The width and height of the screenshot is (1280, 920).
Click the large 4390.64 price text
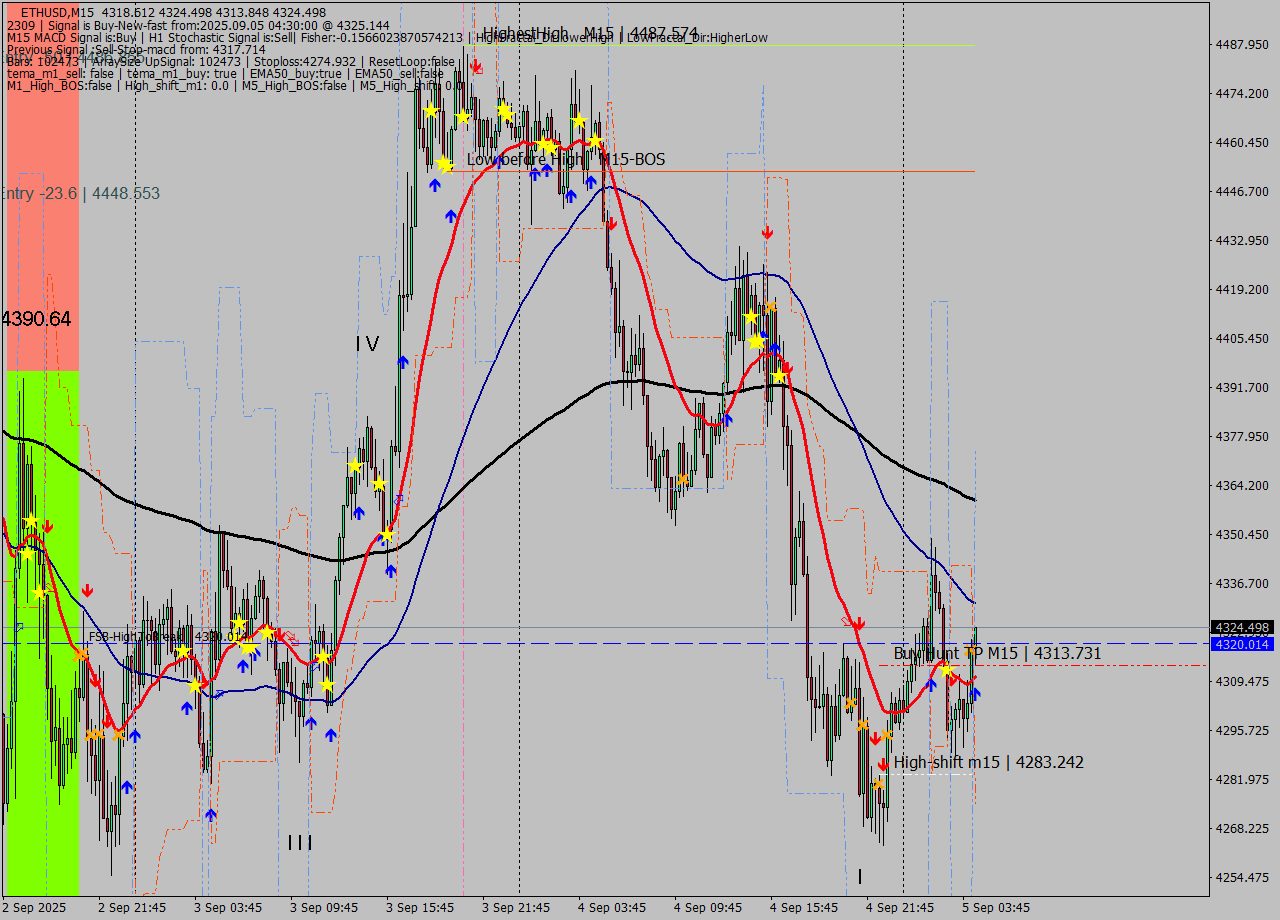pyautogui.click(x=36, y=319)
